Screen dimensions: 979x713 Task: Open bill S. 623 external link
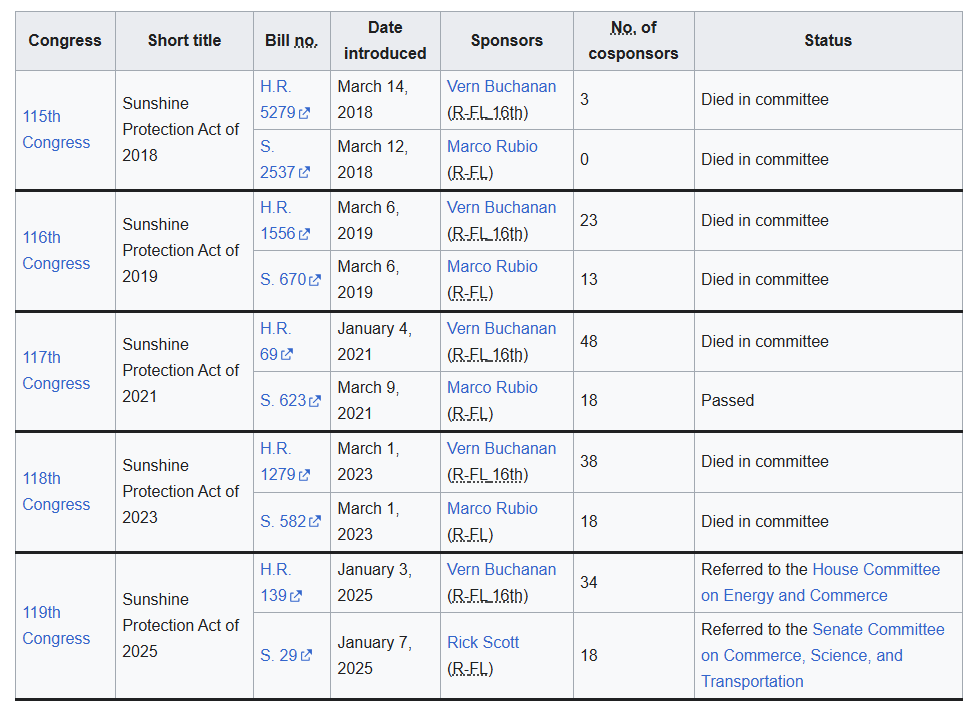(x=290, y=400)
